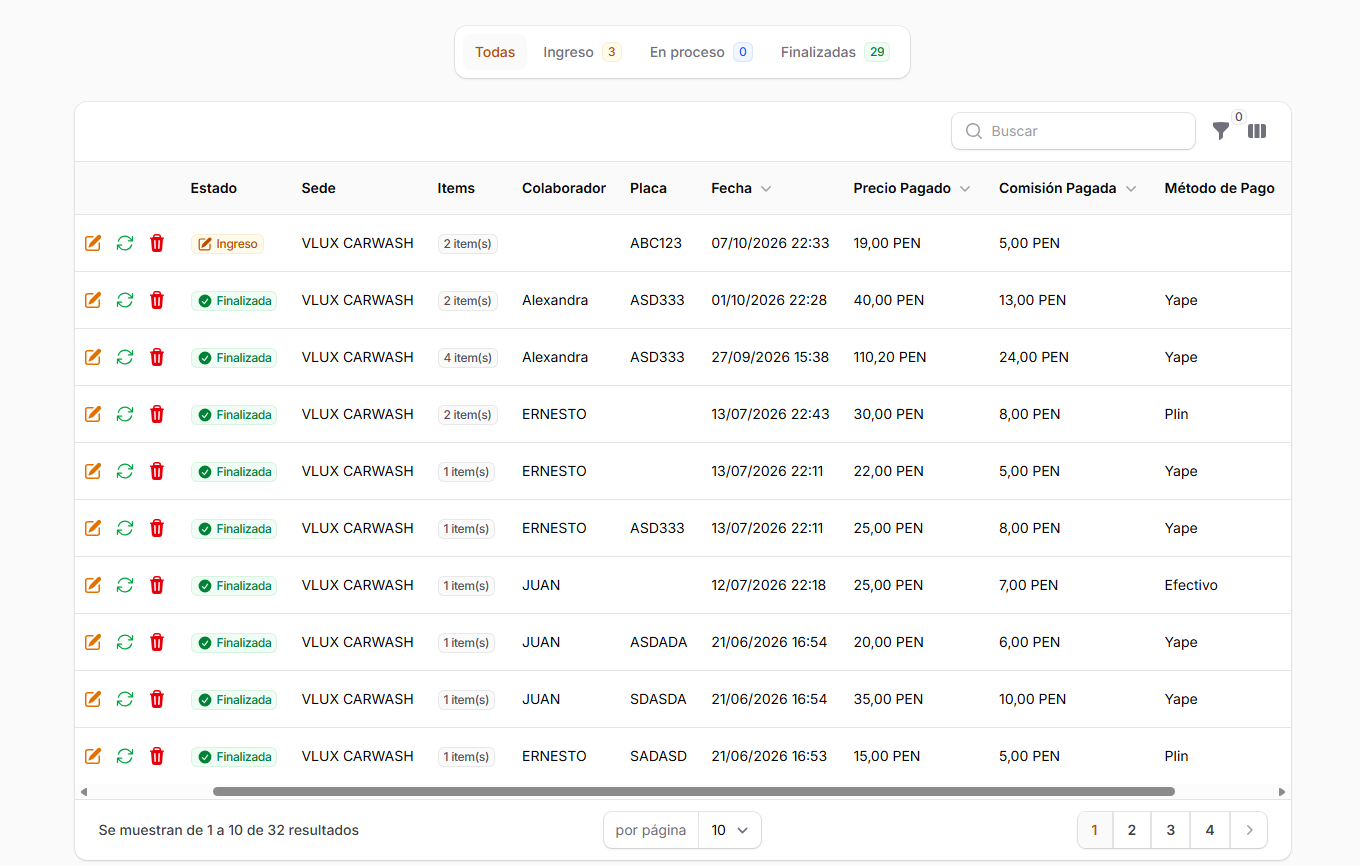Switch to the Todas tab

click(495, 52)
